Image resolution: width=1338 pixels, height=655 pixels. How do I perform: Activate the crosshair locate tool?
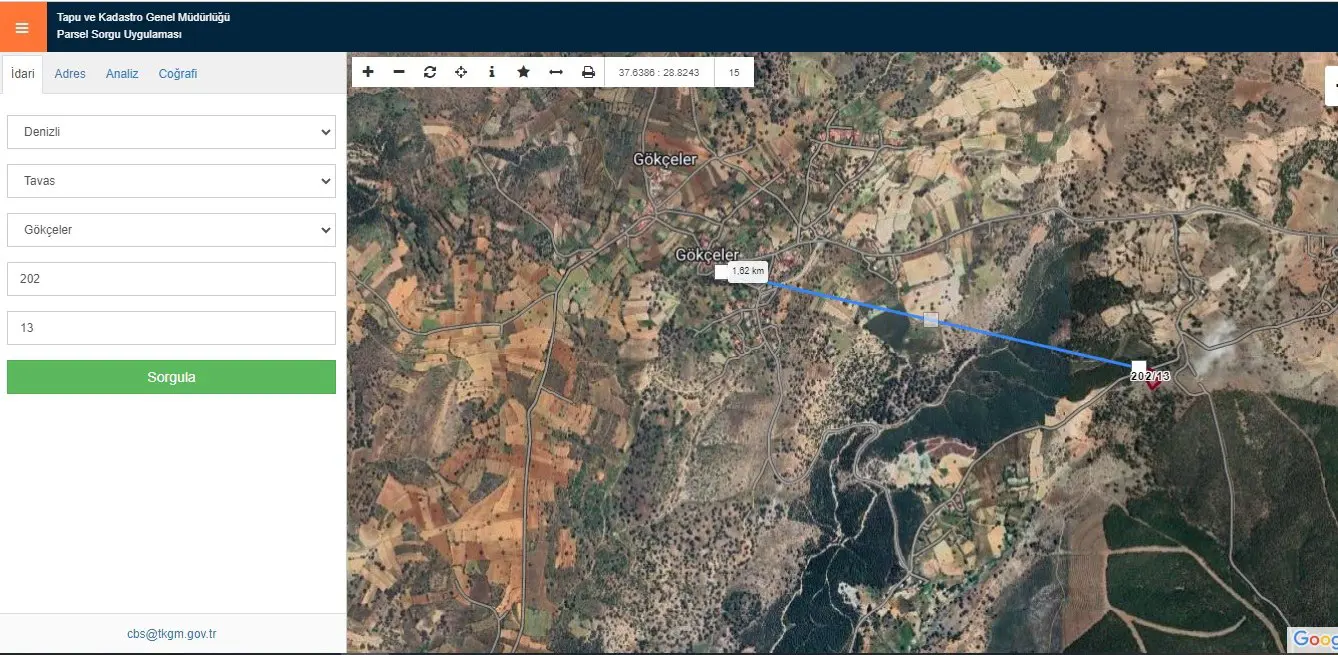(x=461, y=72)
